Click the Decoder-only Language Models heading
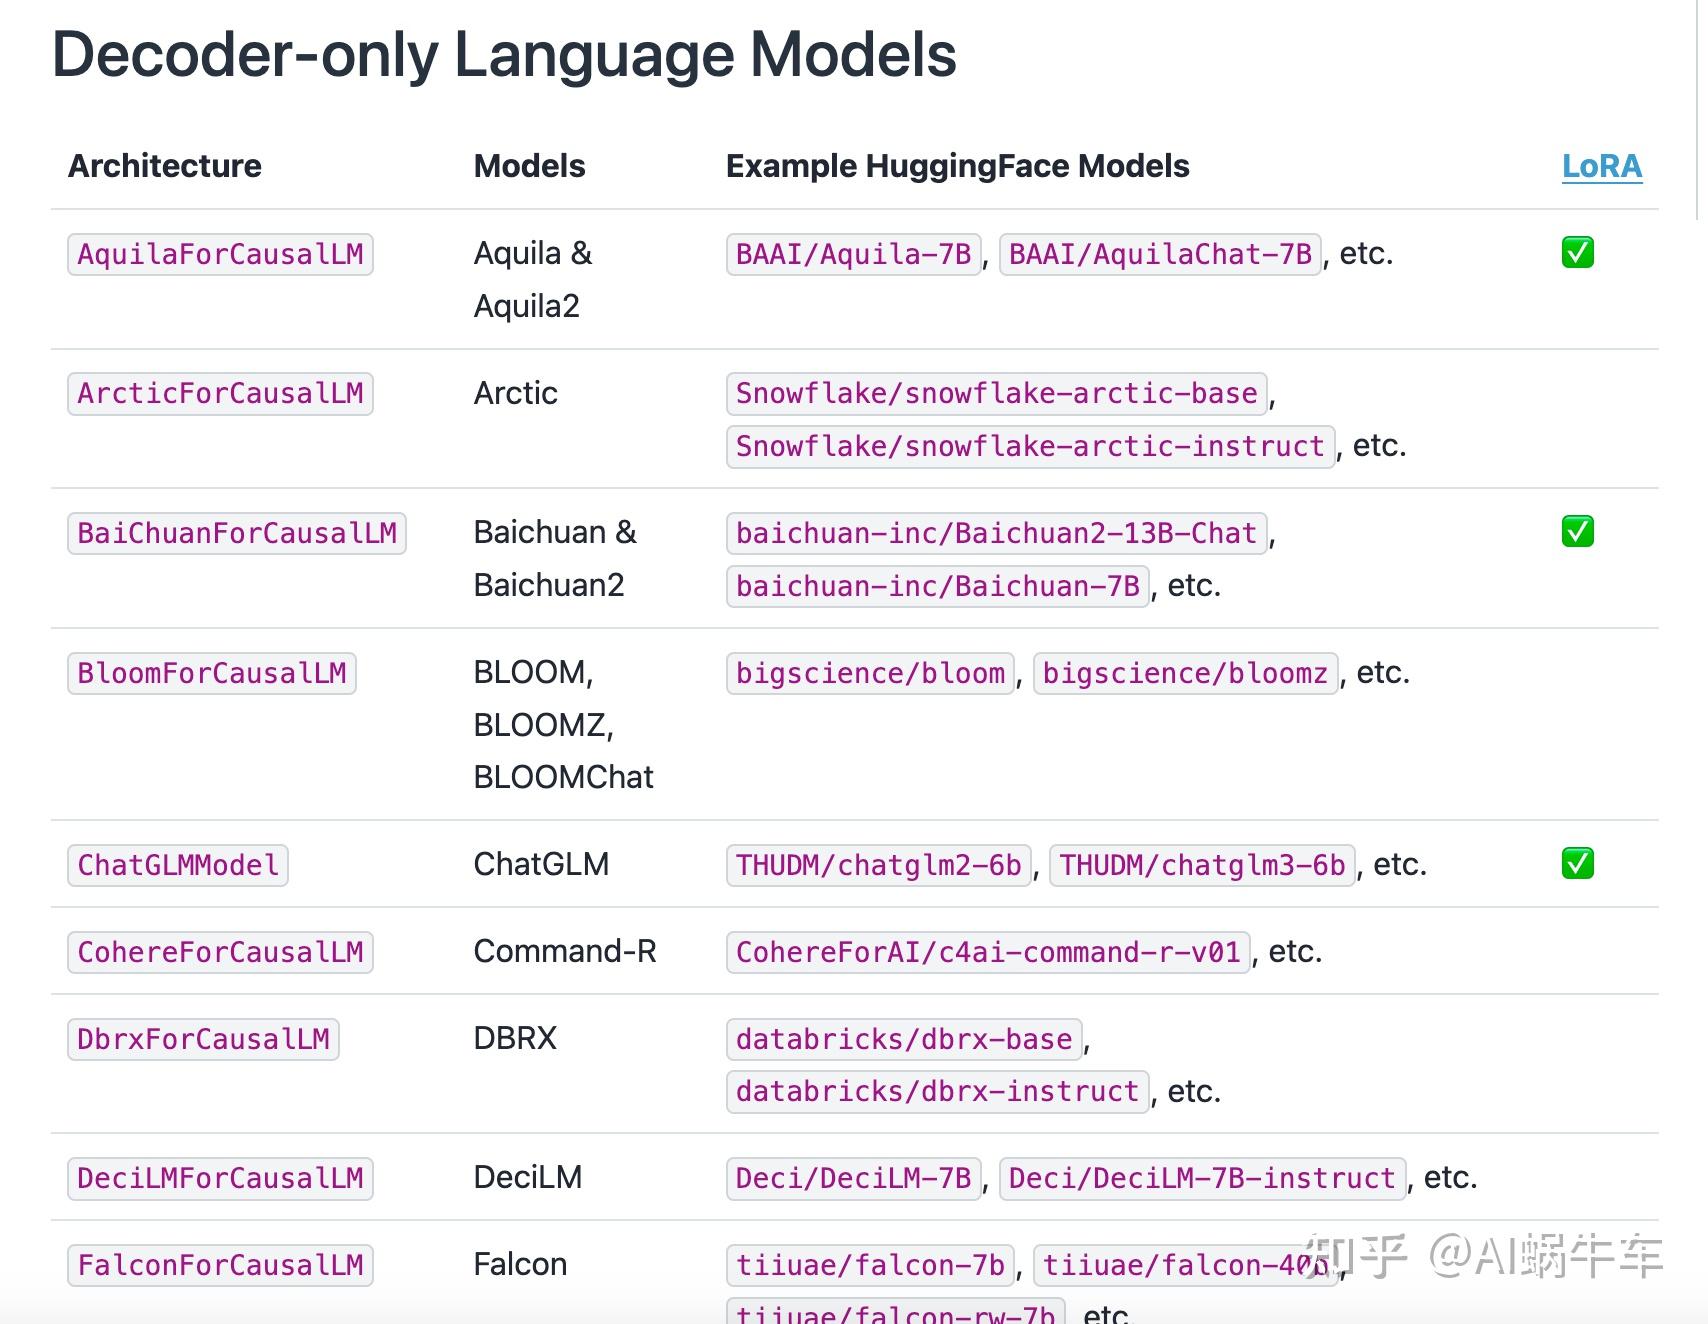The image size is (1708, 1324). click(504, 54)
